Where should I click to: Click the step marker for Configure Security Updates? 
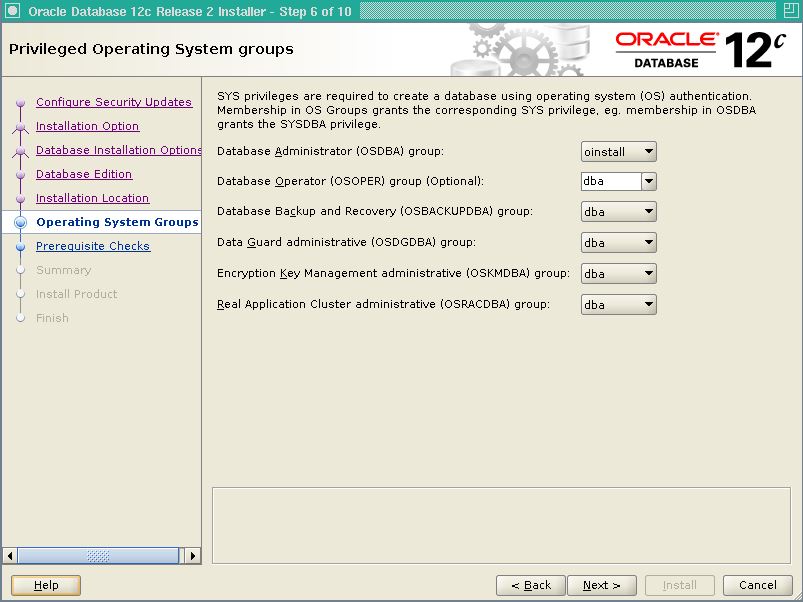click(20, 102)
